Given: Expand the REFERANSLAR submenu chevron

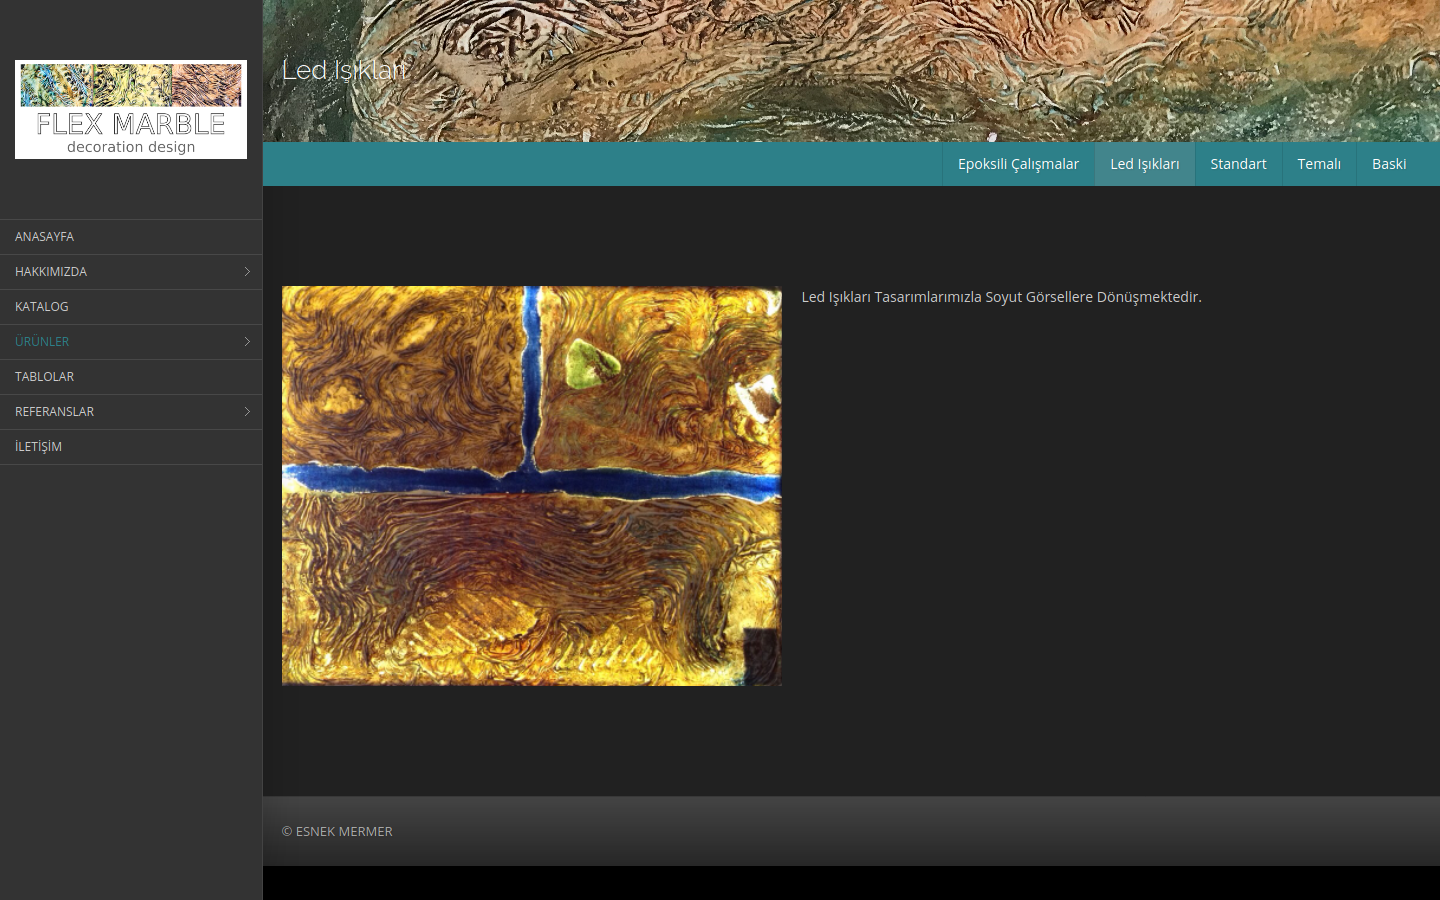Looking at the screenshot, I should tap(247, 412).
